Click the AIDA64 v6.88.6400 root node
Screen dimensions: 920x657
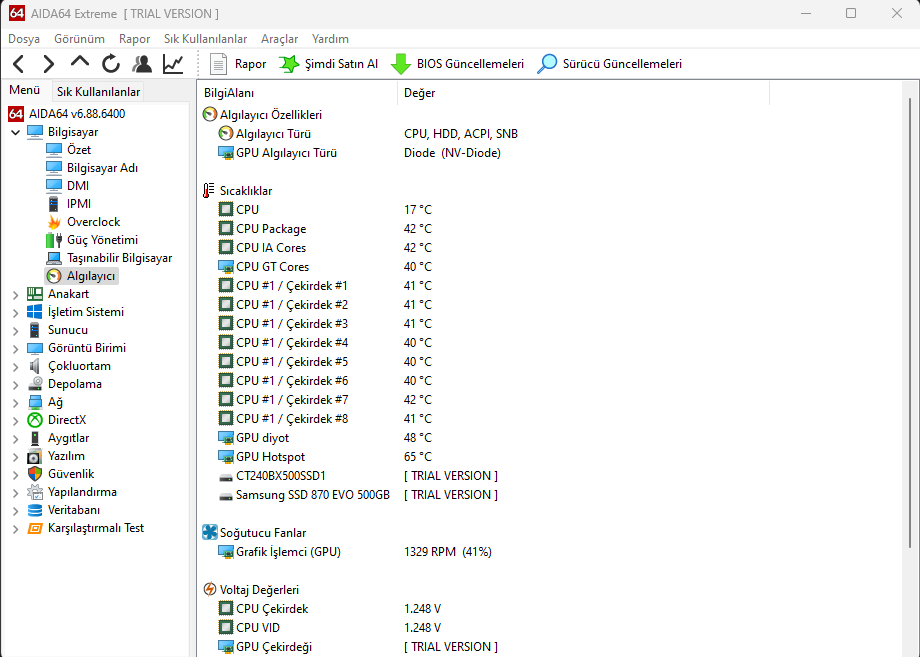67,114
